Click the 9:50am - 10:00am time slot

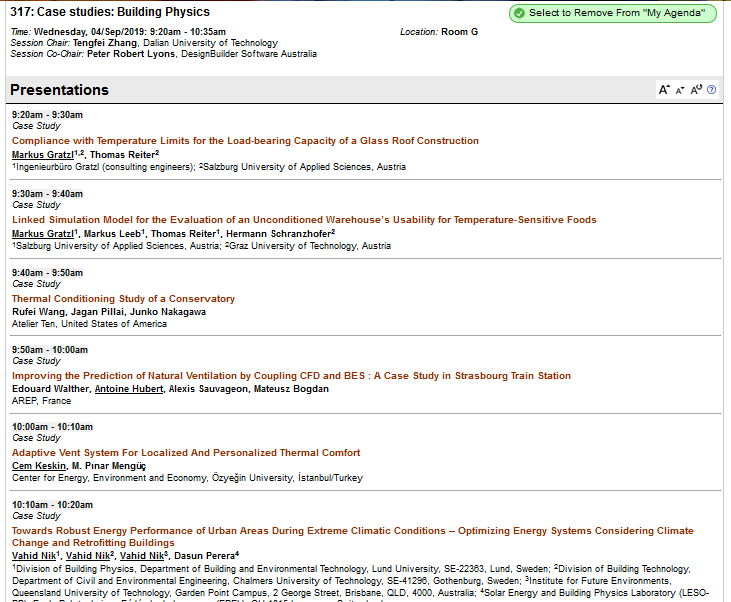click(x=50, y=350)
